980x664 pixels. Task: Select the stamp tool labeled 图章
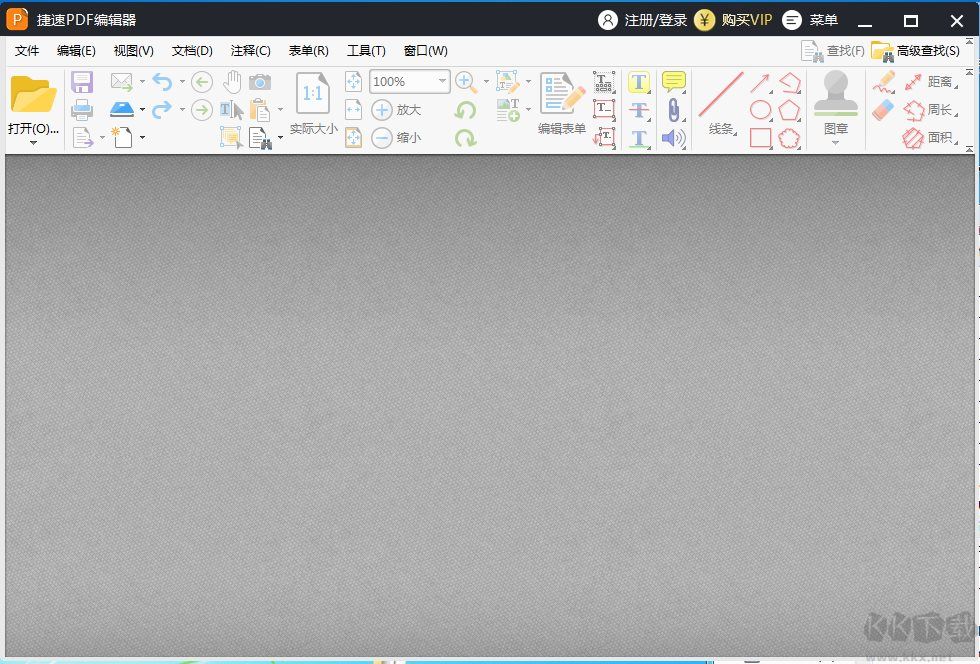[836, 99]
